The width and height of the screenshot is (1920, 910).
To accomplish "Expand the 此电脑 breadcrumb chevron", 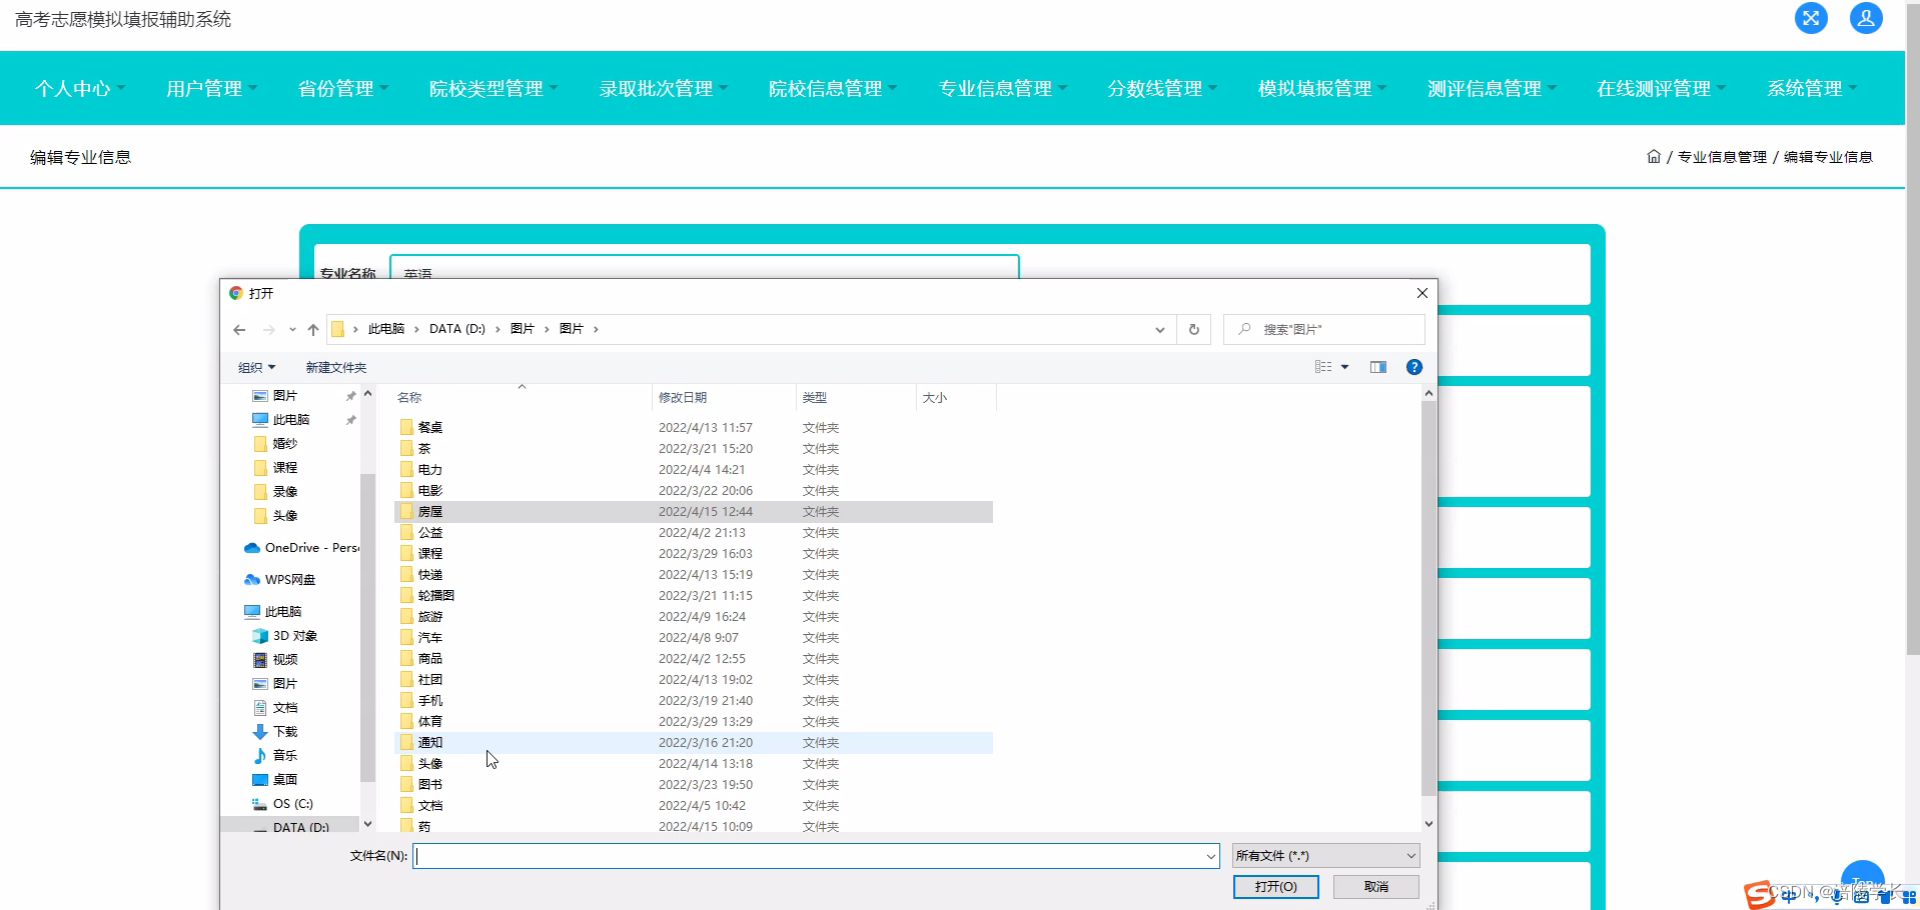I will [417, 329].
